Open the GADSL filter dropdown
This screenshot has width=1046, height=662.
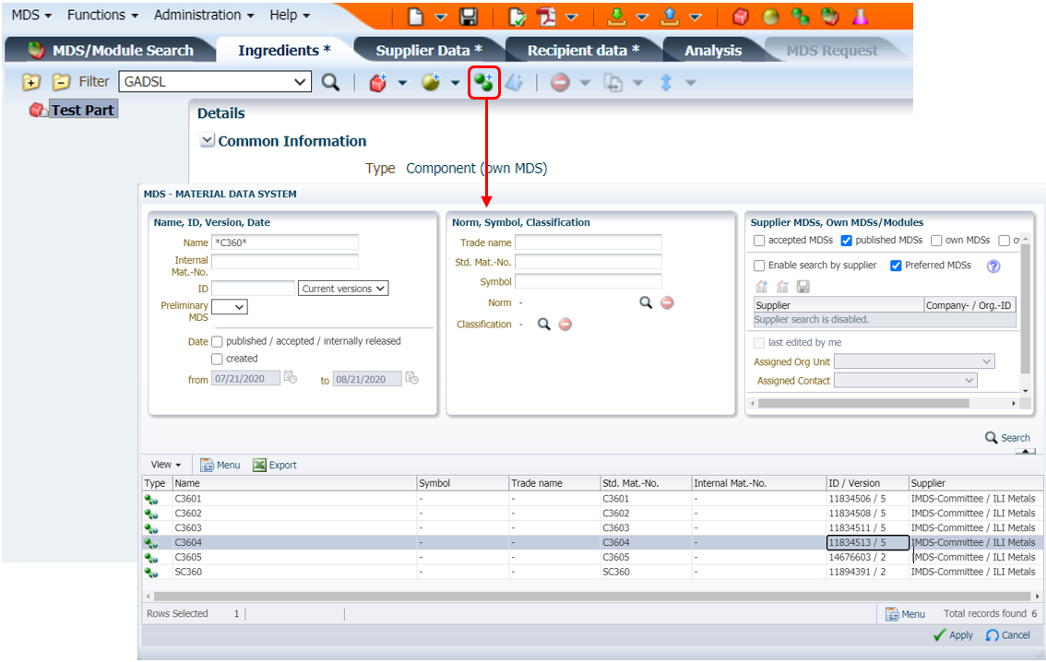[x=302, y=82]
